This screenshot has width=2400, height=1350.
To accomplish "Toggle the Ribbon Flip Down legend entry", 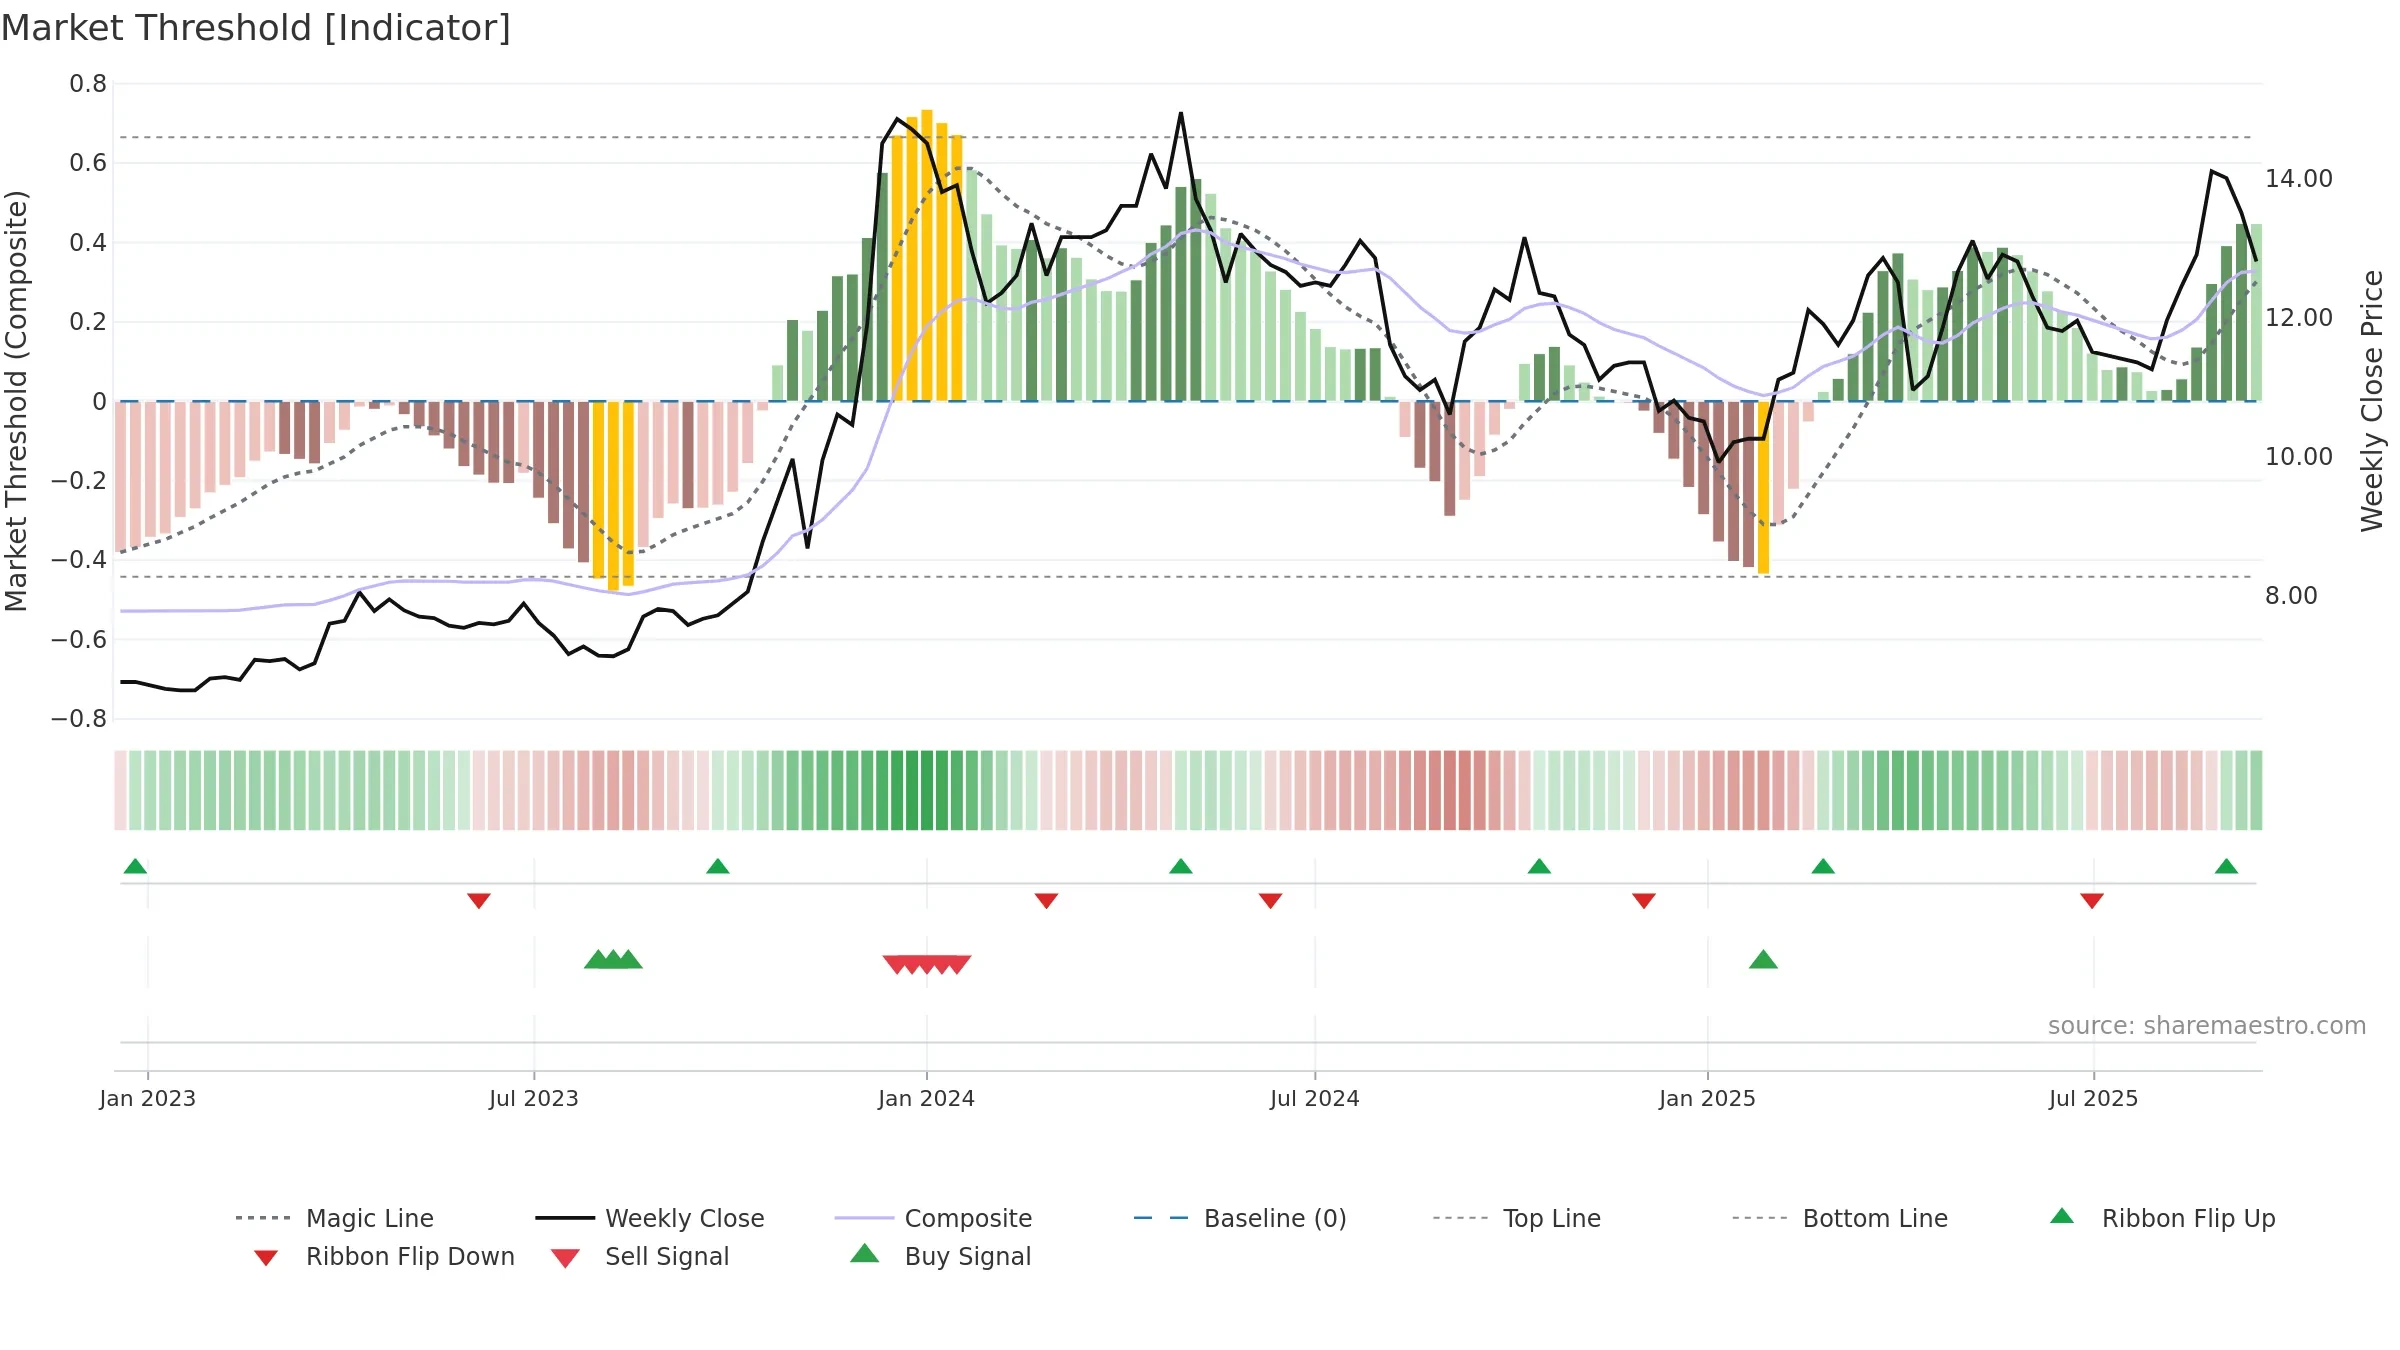I will tap(384, 1256).
